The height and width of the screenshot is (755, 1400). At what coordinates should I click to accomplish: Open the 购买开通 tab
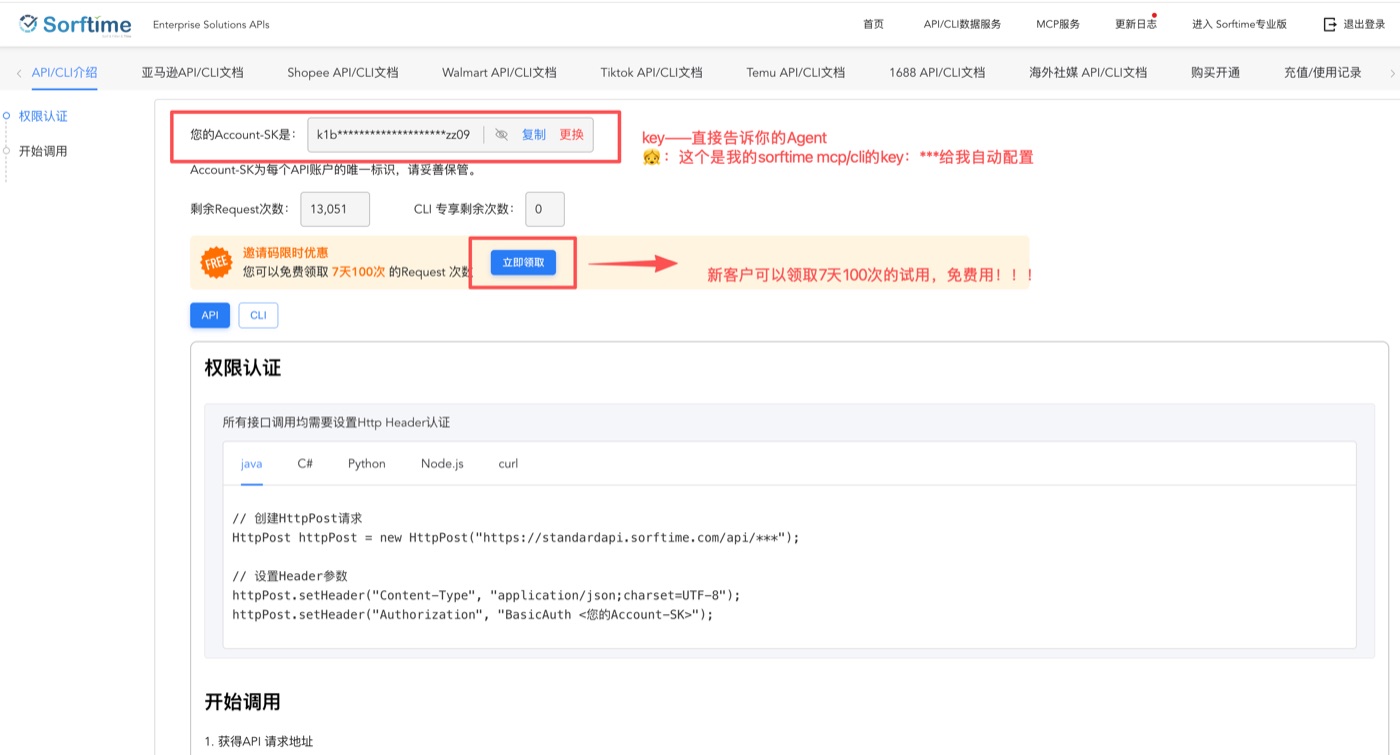point(1215,72)
